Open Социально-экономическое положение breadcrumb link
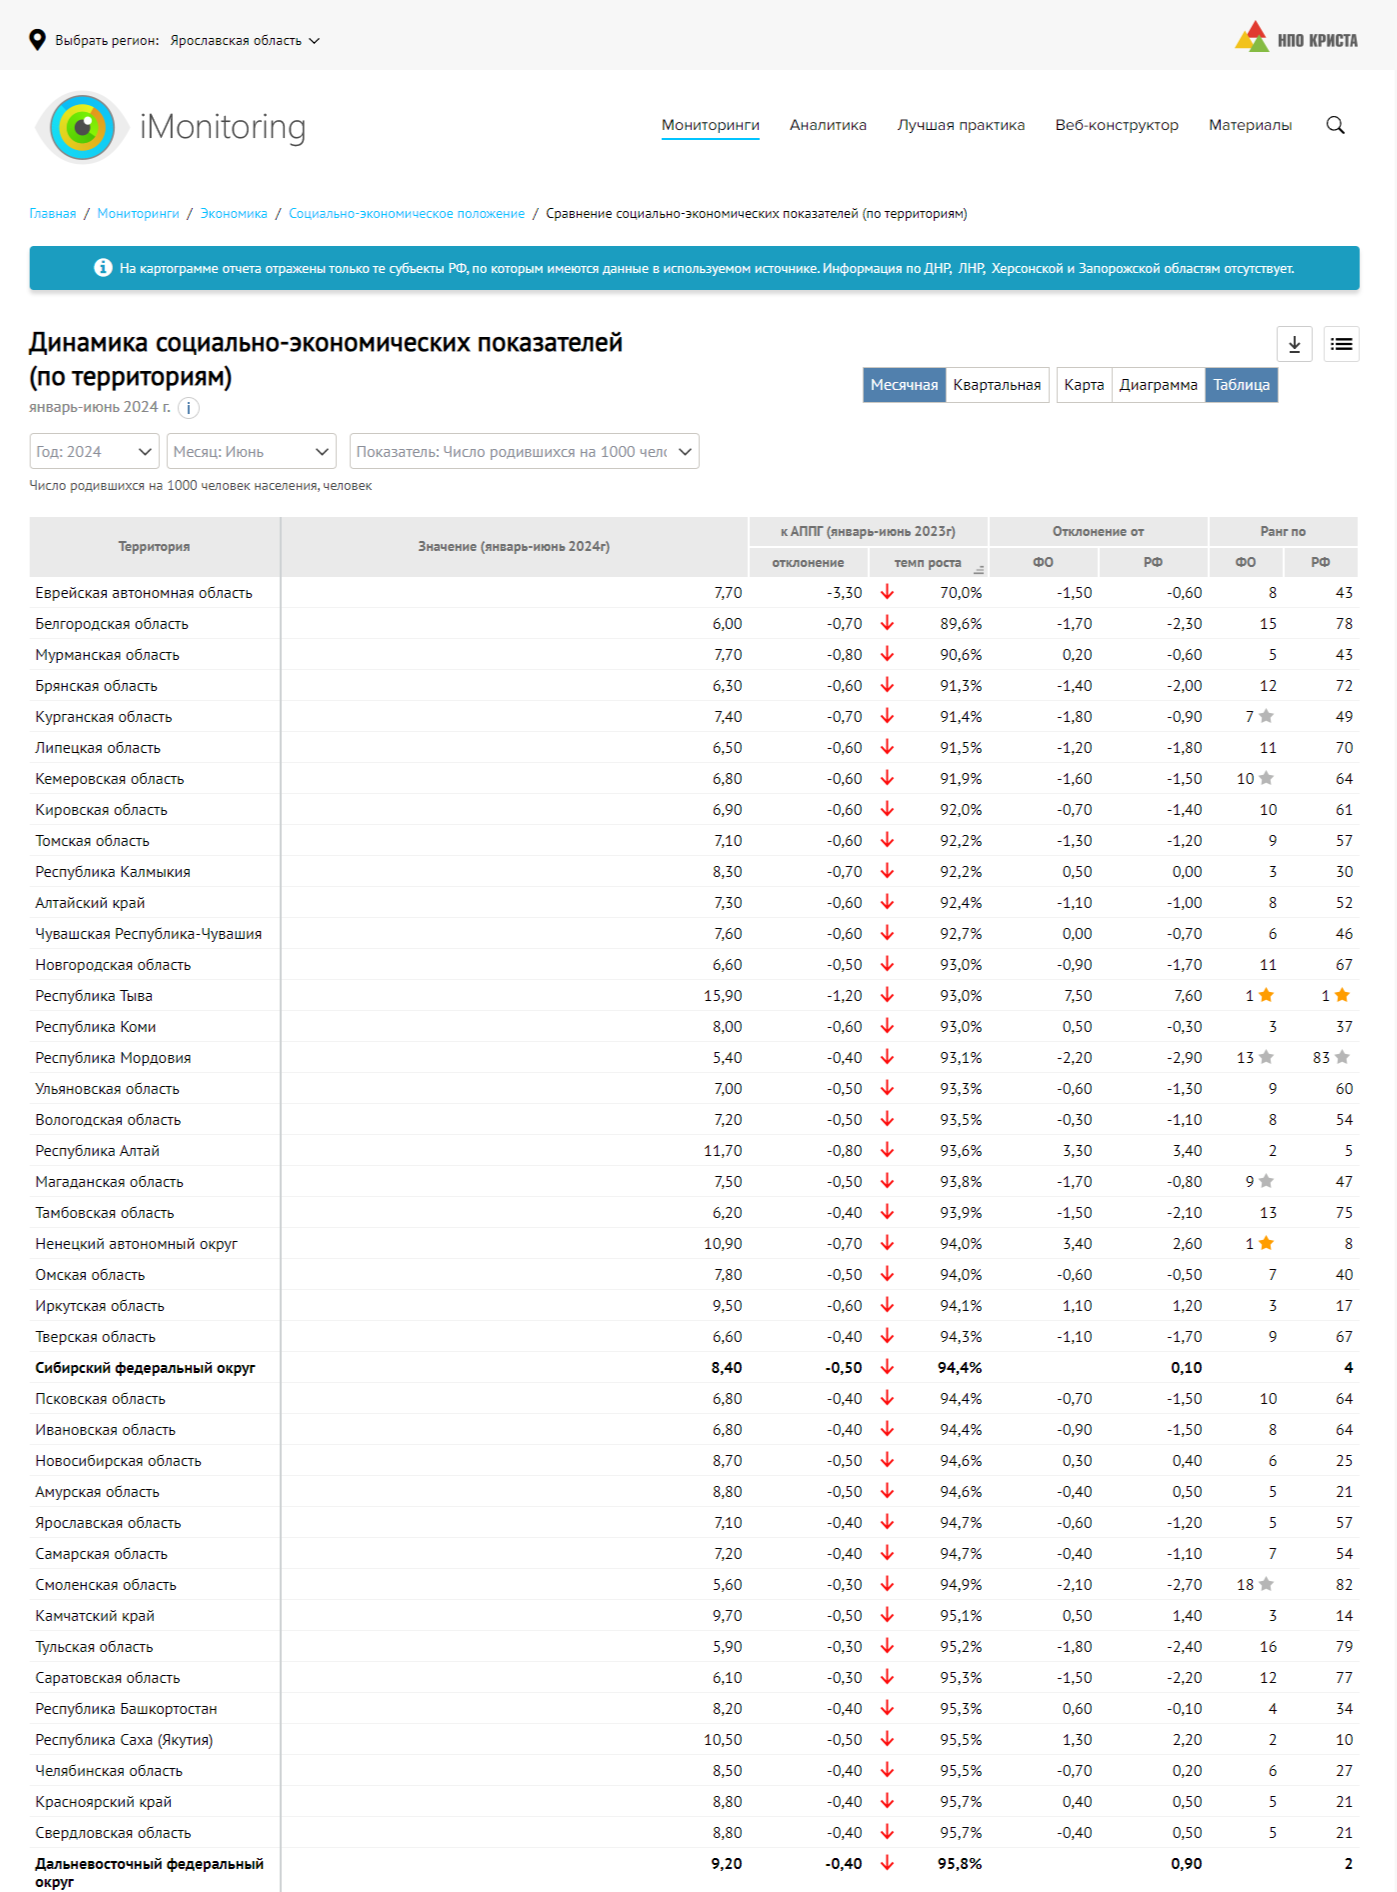This screenshot has height=1892, width=1397. pos(406,214)
